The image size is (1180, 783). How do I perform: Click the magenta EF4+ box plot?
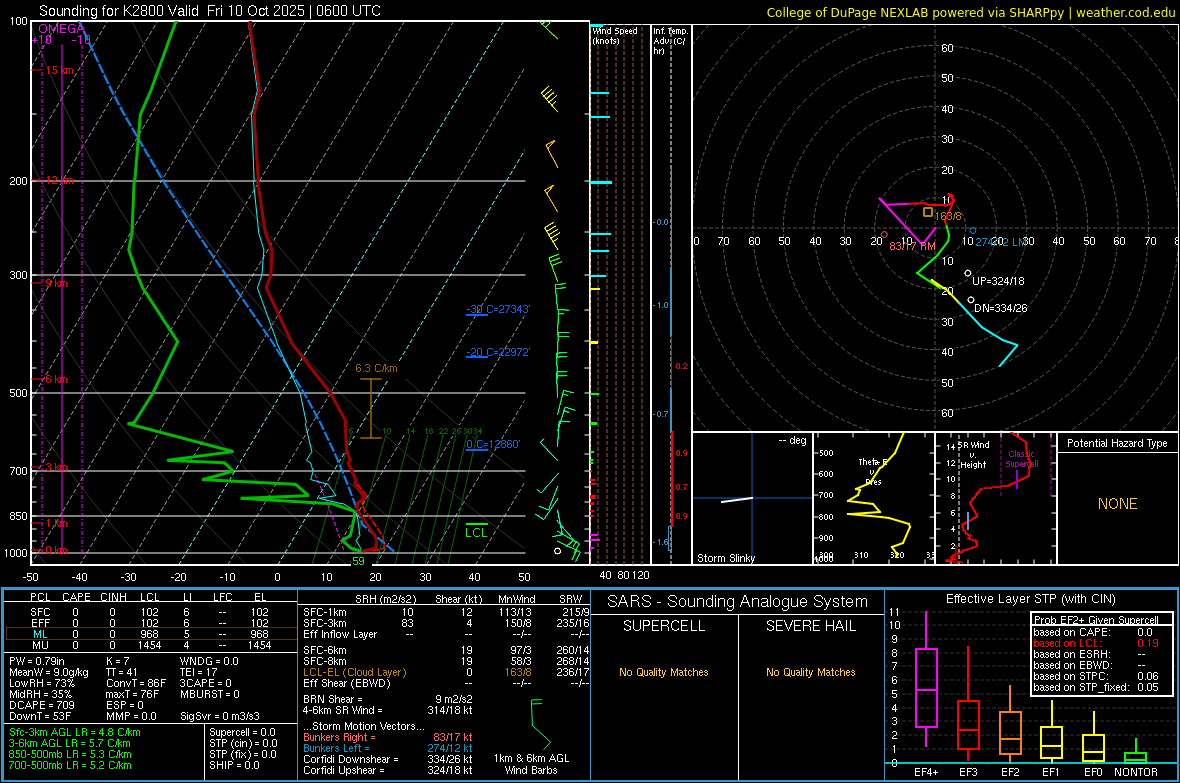click(x=926, y=679)
